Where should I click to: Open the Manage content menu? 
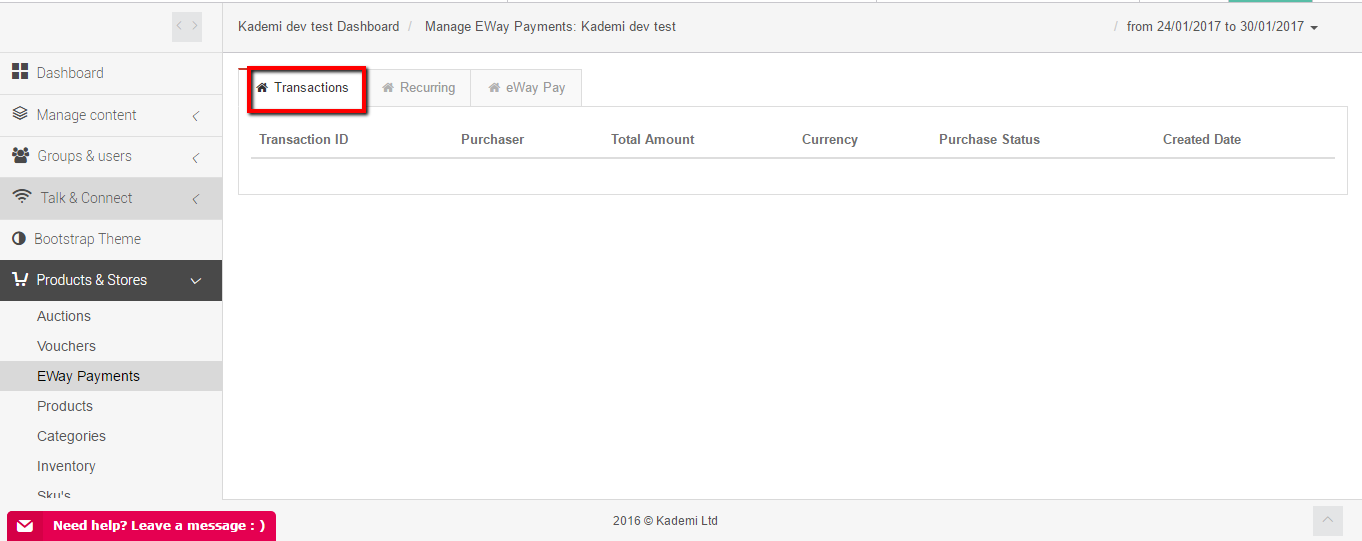pyautogui.click(x=111, y=115)
